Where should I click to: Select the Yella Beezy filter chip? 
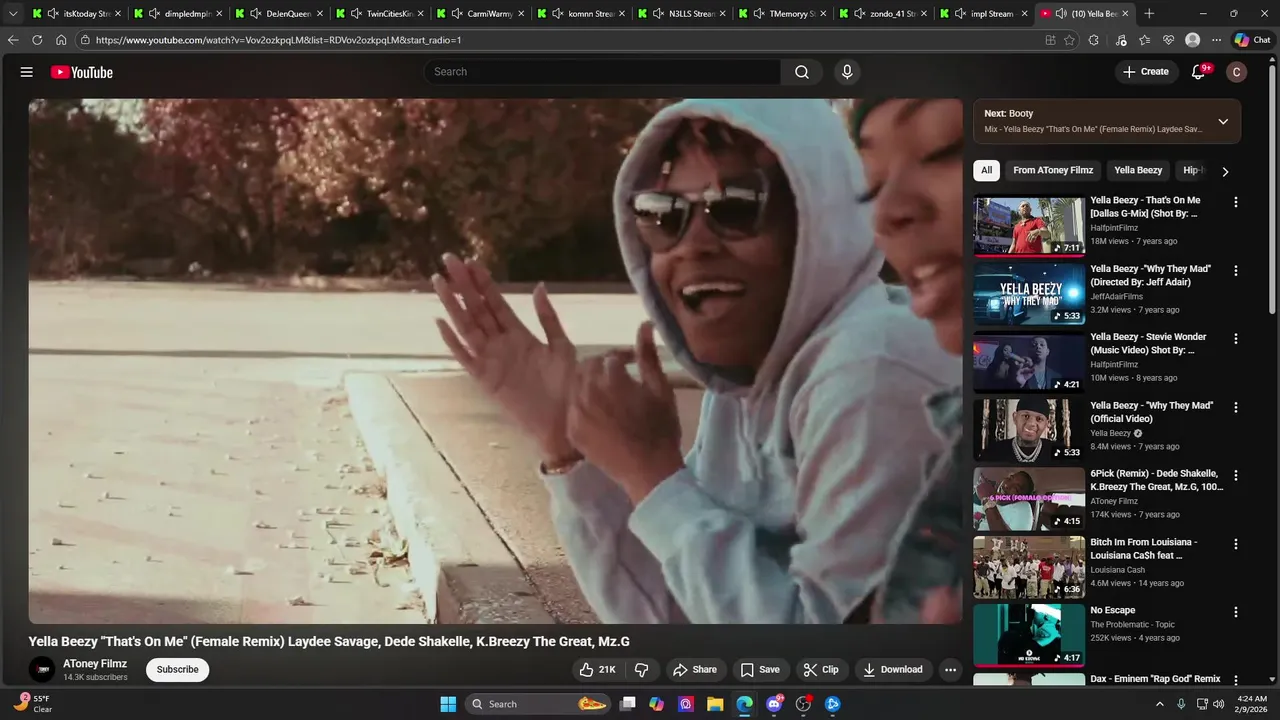tap(1138, 170)
